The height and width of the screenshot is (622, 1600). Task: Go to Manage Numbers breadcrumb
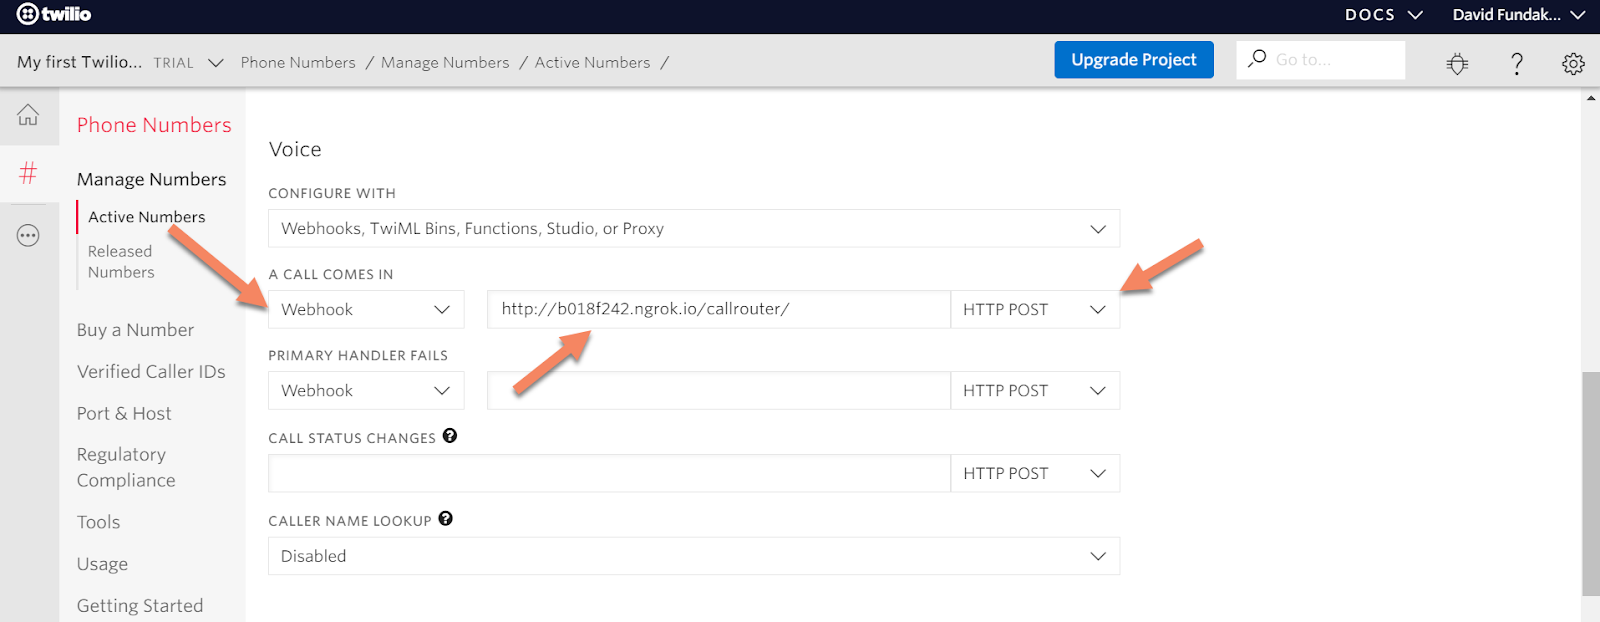[x=445, y=63]
